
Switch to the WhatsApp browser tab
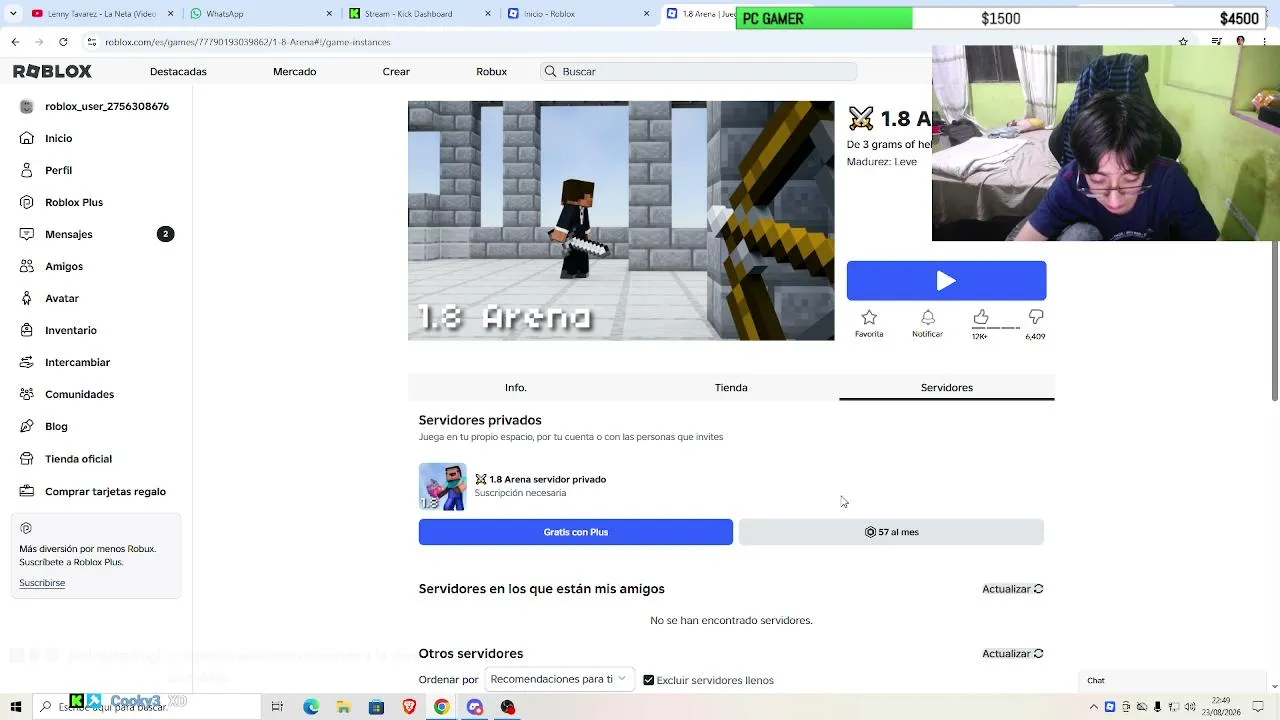260,14
